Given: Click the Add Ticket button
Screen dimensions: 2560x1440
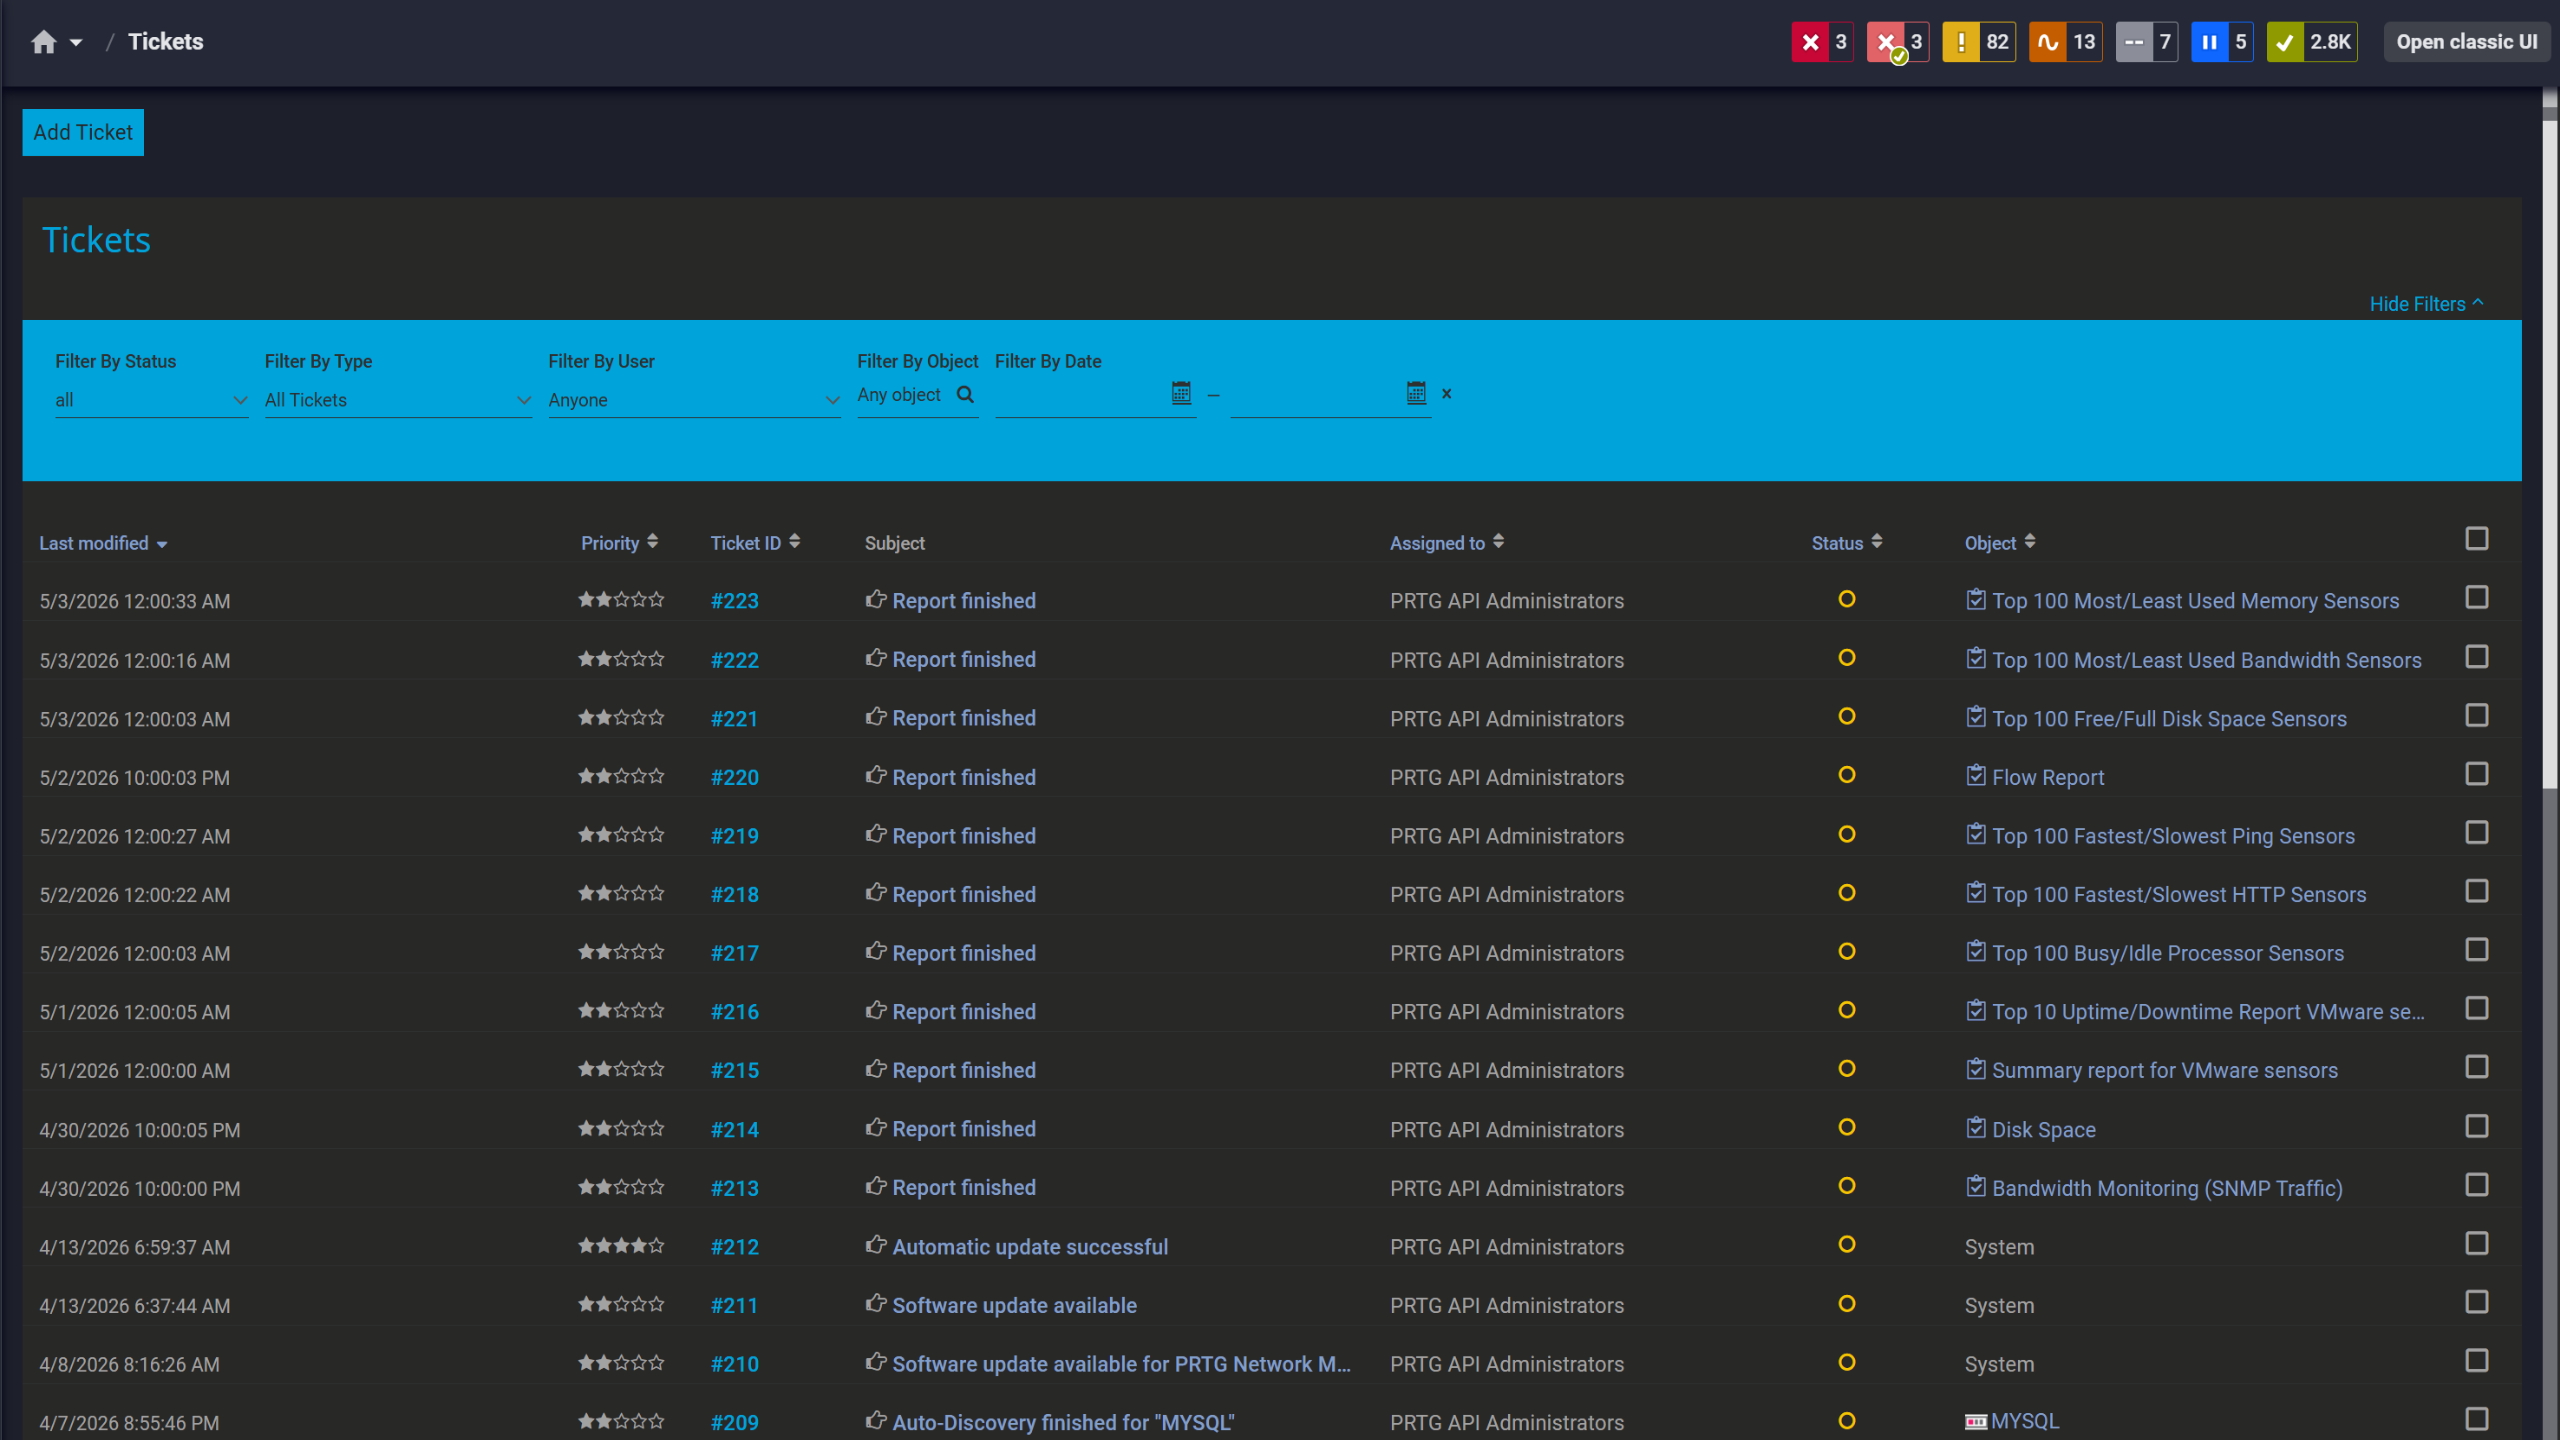Looking at the screenshot, I should pyautogui.click(x=83, y=132).
